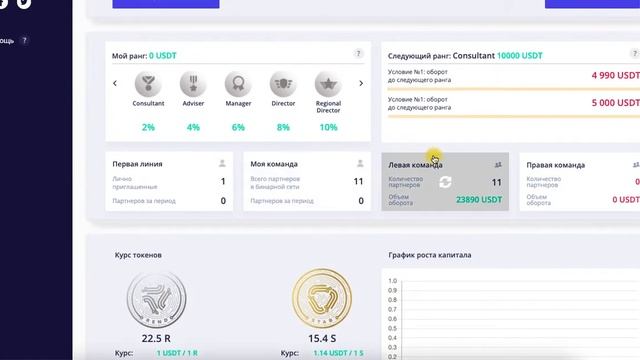Click the capital growth chart area
Image resolution: width=640 pixels, height=360 pixels.
(x=511, y=314)
